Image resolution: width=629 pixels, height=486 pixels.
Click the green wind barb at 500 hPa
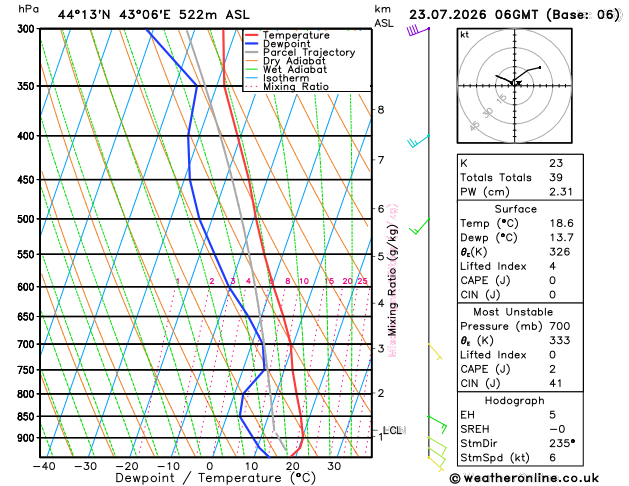(x=419, y=226)
